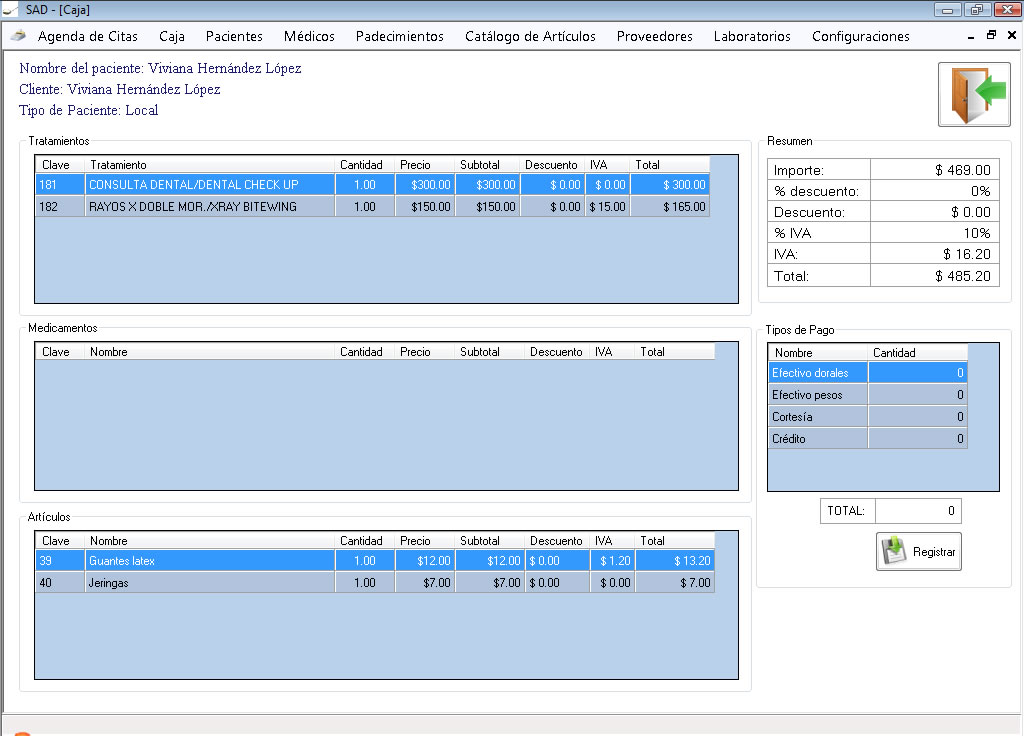Click clave 181 in Tratamientos
This screenshot has height=736, width=1024.
click(x=60, y=185)
